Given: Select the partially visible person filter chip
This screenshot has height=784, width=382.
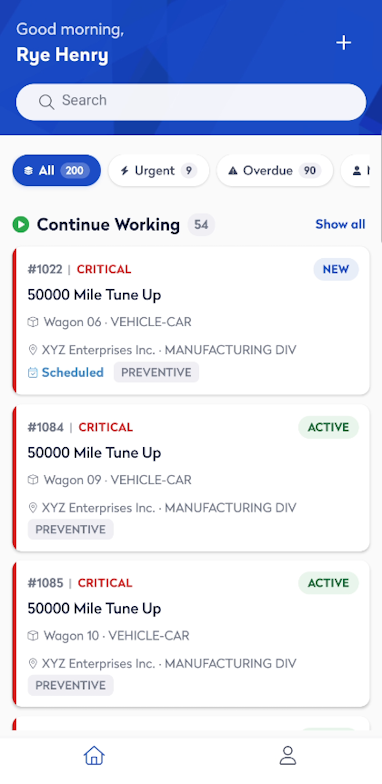Looking at the screenshot, I should [x=356, y=170].
